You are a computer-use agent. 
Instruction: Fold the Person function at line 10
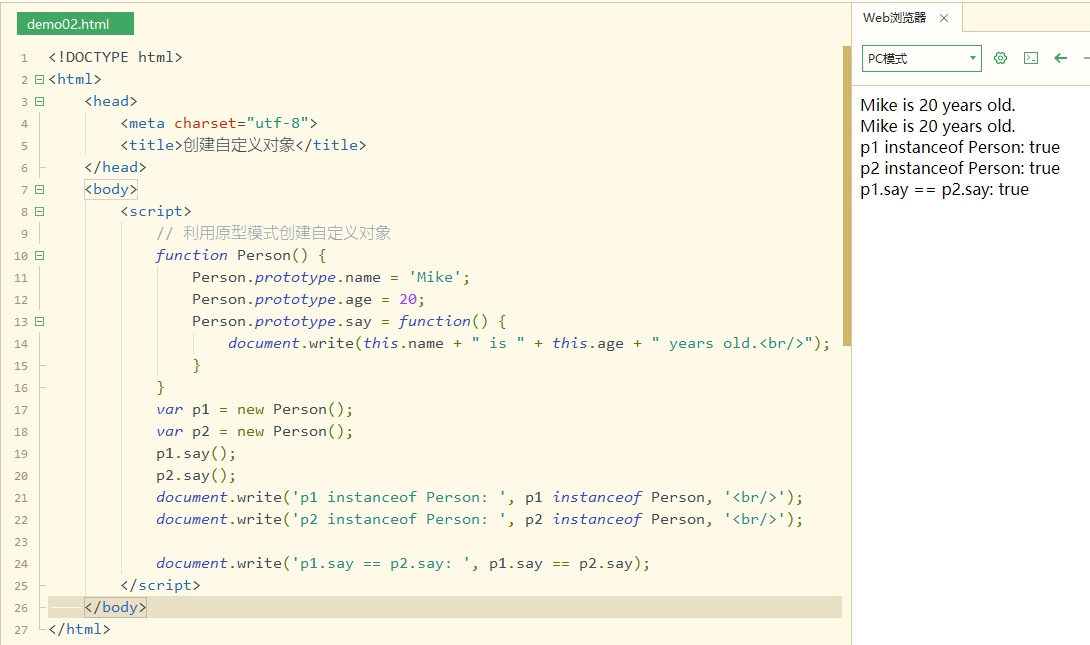coord(40,256)
